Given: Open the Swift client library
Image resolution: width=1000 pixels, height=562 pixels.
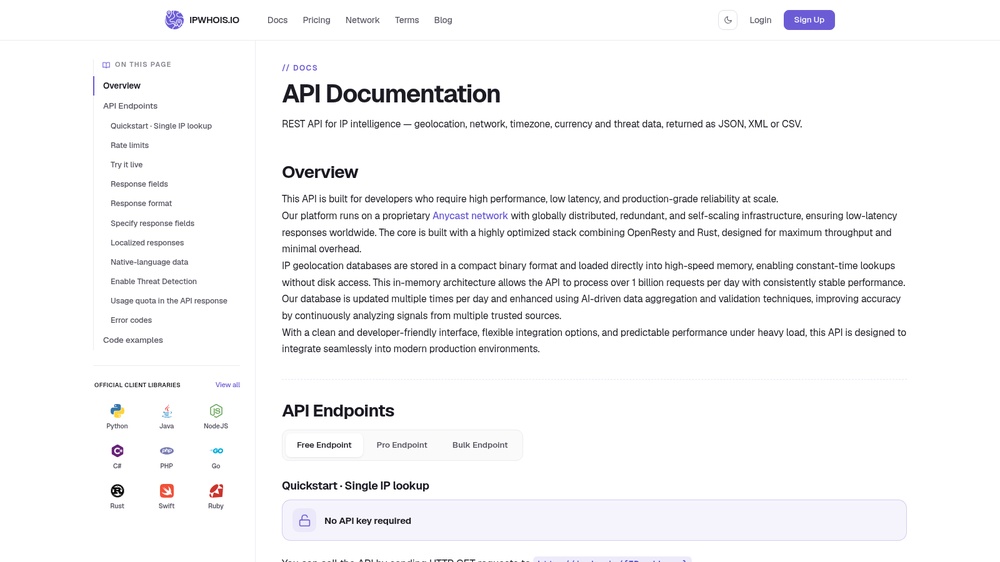Looking at the screenshot, I should 166,497.
